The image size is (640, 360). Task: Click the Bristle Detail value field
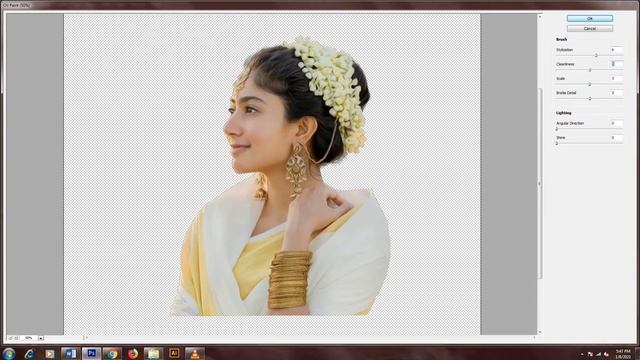click(x=616, y=93)
